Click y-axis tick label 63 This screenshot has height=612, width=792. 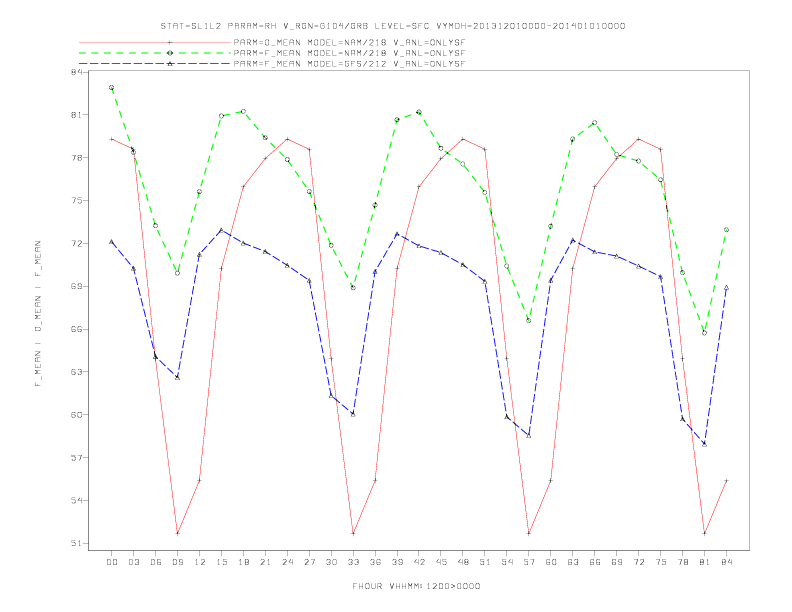pyautogui.click(x=77, y=372)
